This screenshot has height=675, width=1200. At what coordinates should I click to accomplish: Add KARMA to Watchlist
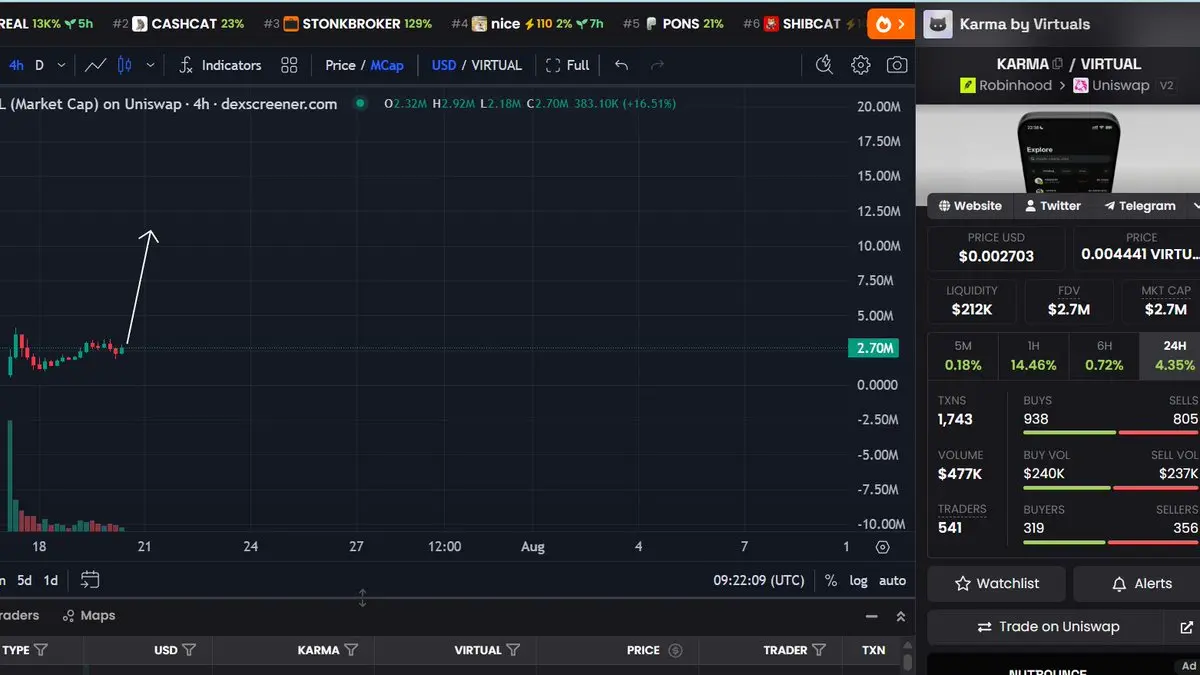996,583
